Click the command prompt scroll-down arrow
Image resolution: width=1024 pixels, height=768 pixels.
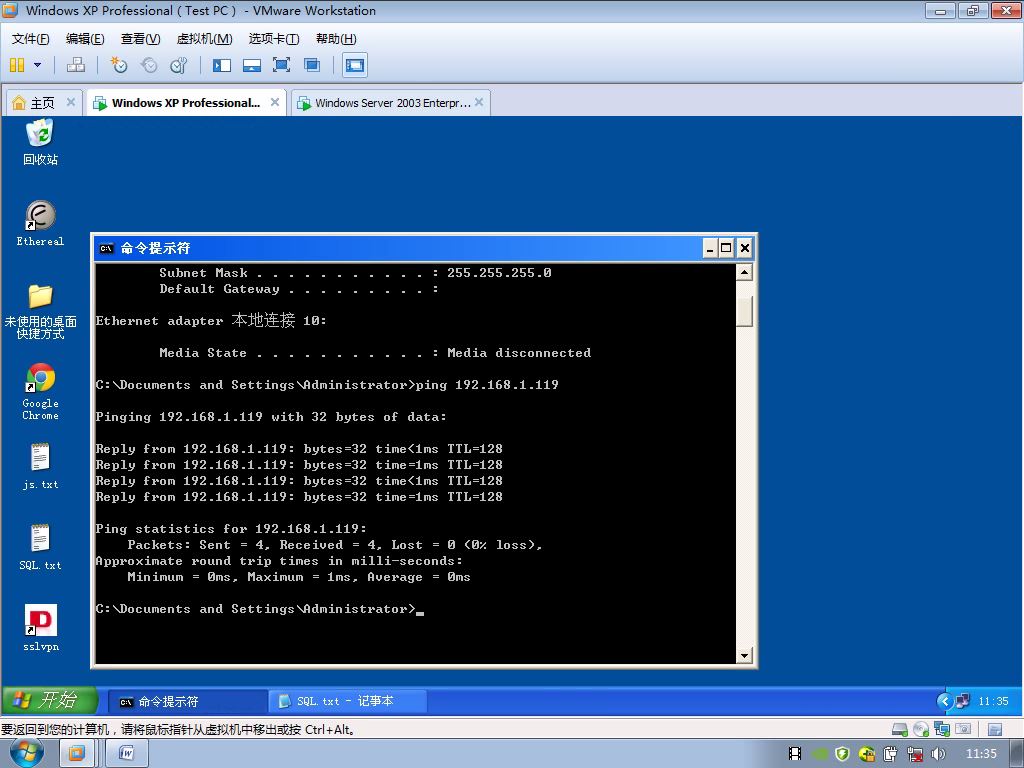tap(744, 655)
